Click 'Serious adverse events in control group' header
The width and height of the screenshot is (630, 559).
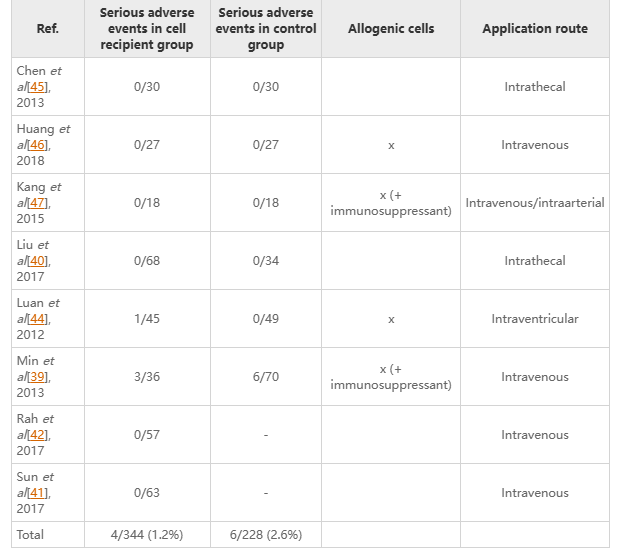pos(266,29)
